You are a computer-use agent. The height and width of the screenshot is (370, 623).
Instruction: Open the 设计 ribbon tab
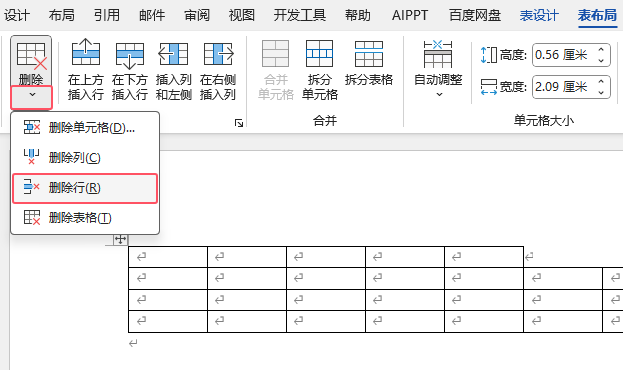tap(16, 15)
